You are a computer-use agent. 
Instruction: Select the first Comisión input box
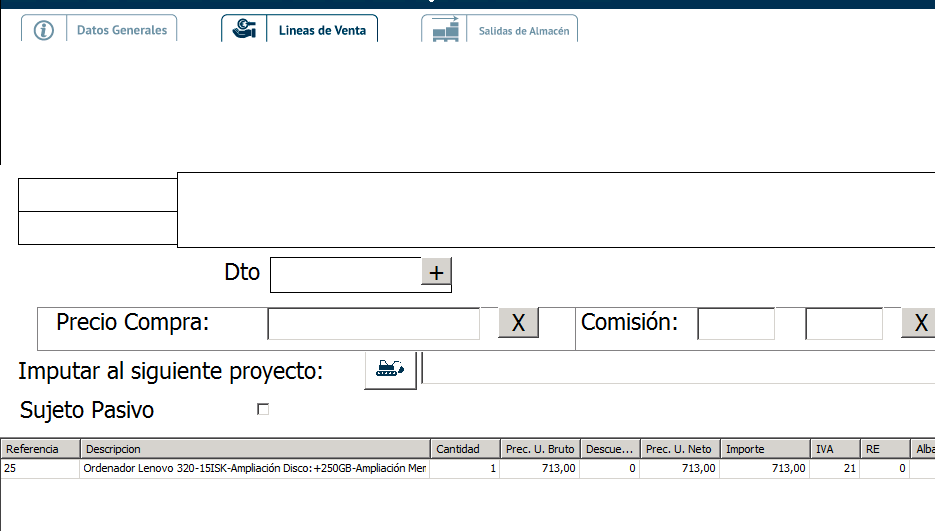pyautogui.click(x=736, y=323)
